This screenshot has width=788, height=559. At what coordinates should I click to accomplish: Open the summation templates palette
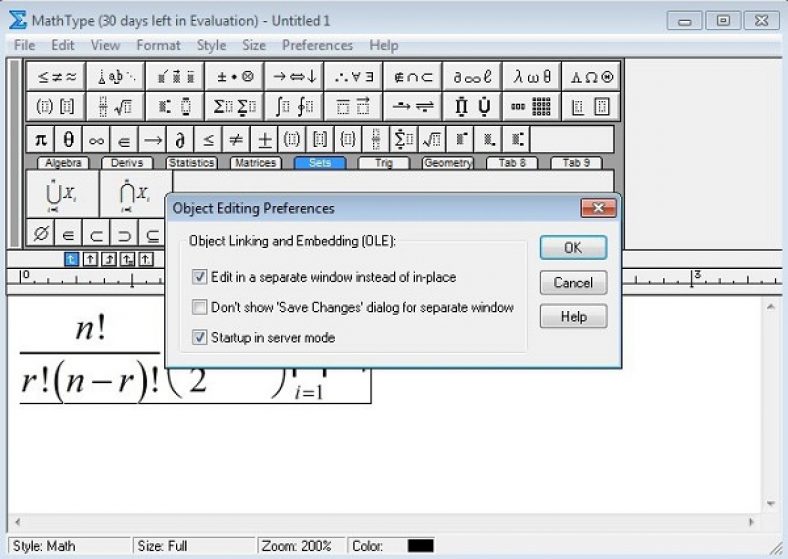click(235, 106)
